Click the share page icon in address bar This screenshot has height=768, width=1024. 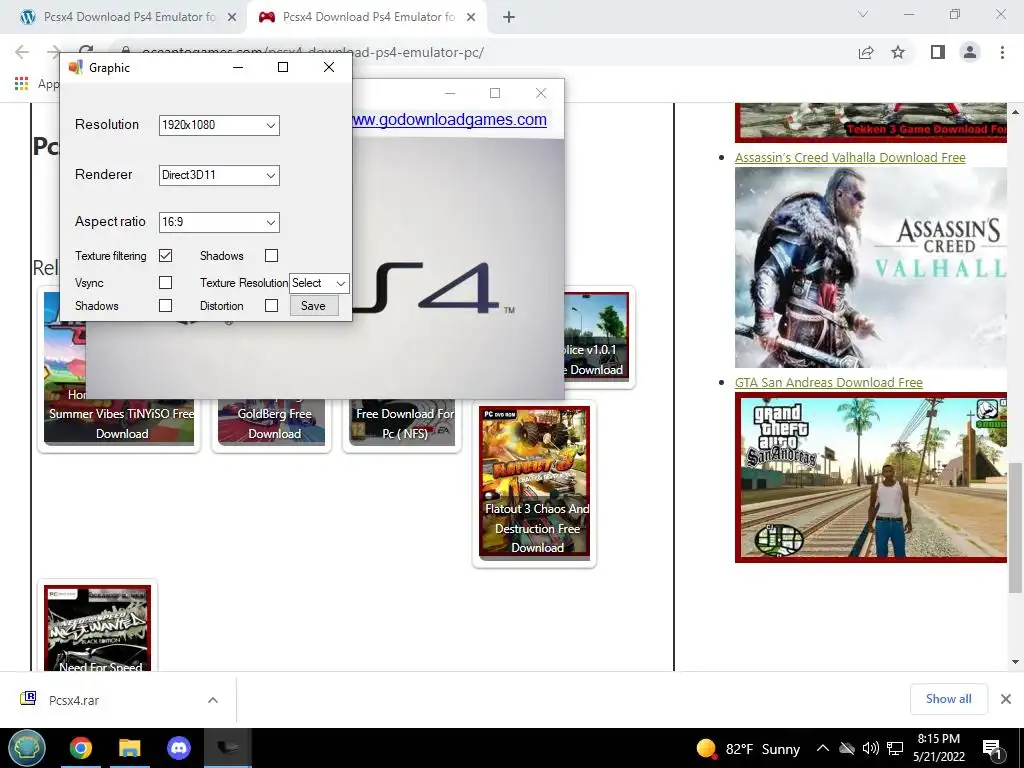tap(866, 53)
